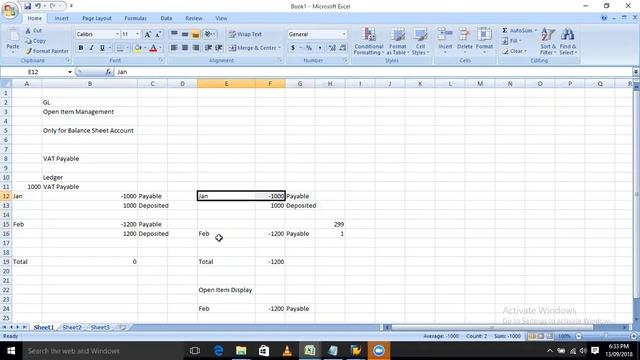Viewport: 640px width, 360px height.
Task: Select Sheet2 worksheet tab
Action: pos(72,327)
